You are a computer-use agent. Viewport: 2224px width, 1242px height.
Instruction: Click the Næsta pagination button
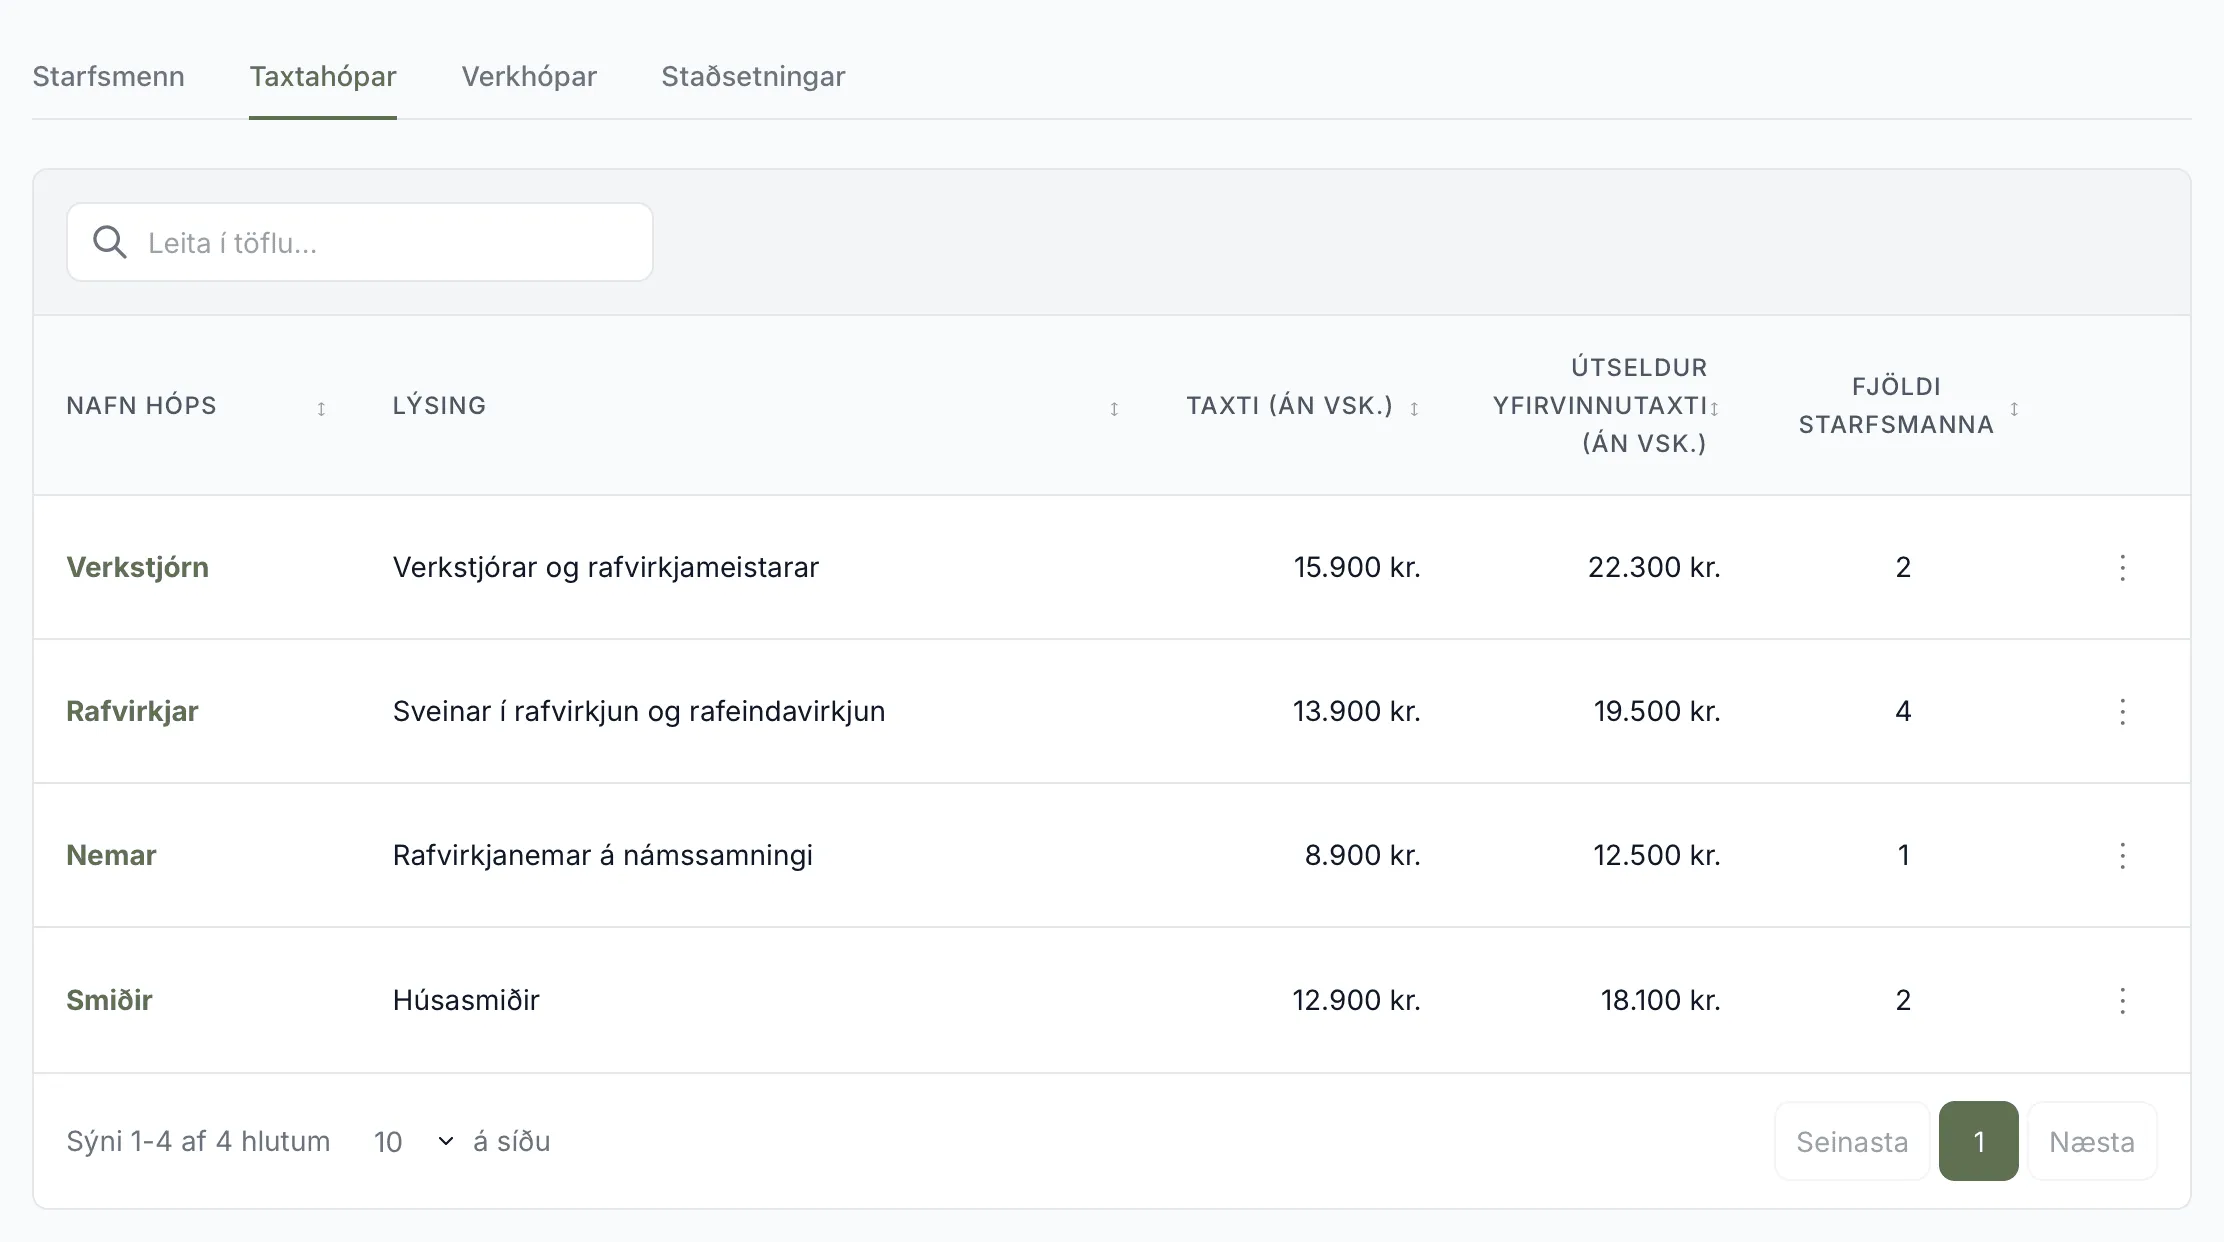pos(2092,1141)
